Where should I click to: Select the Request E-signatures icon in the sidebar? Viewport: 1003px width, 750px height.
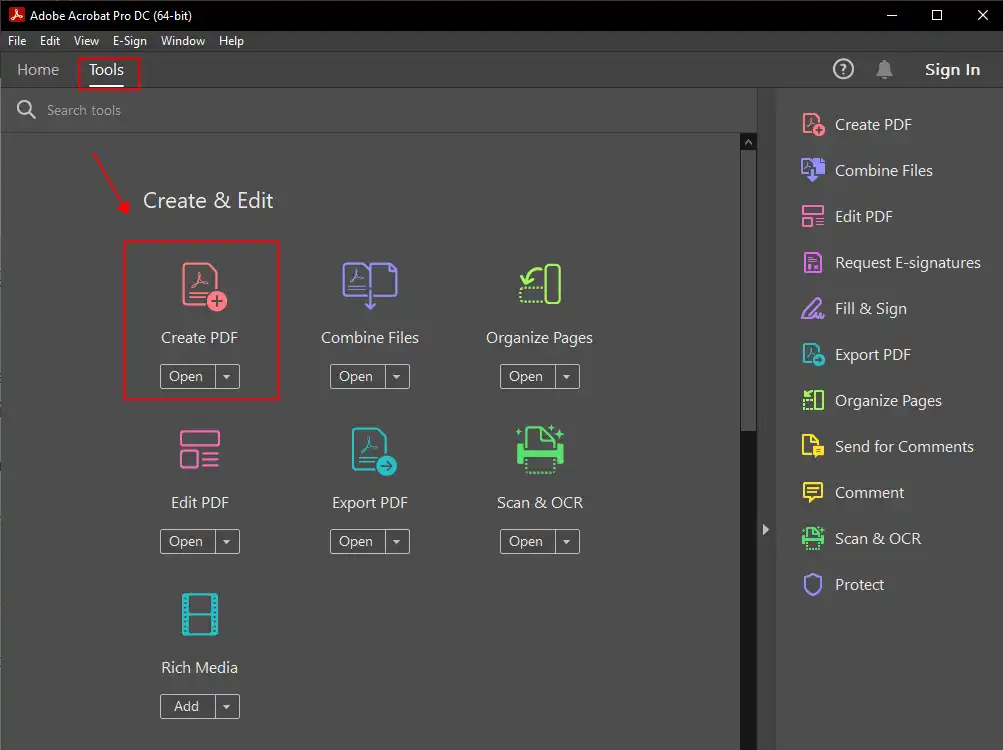click(x=813, y=262)
